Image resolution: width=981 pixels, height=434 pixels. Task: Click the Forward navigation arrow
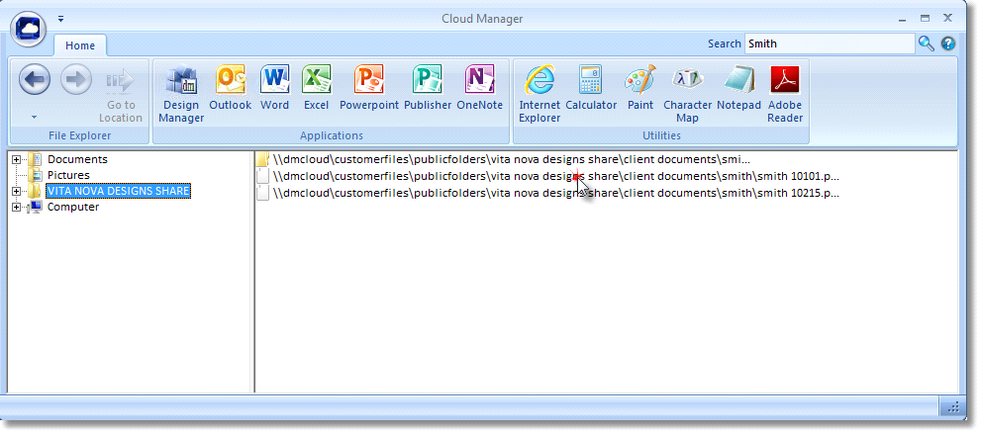(76, 79)
